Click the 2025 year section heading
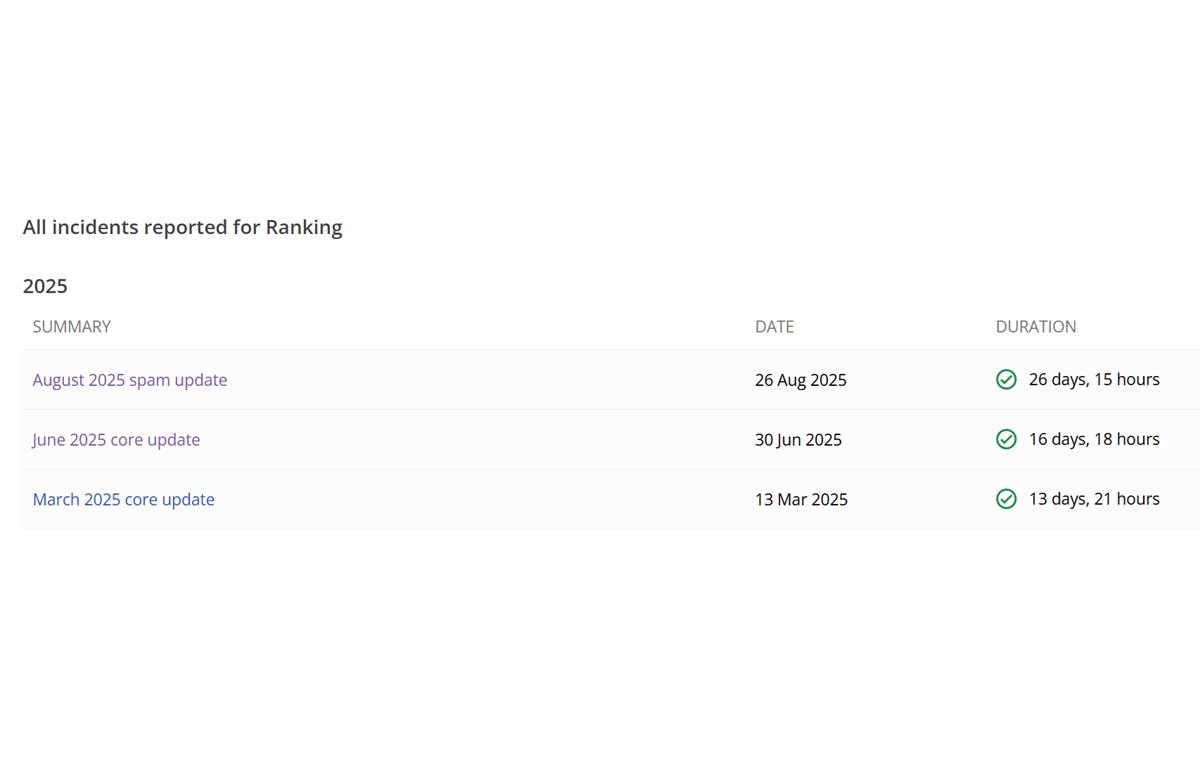Viewport: 1200px width, 783px height. (45, 286)
